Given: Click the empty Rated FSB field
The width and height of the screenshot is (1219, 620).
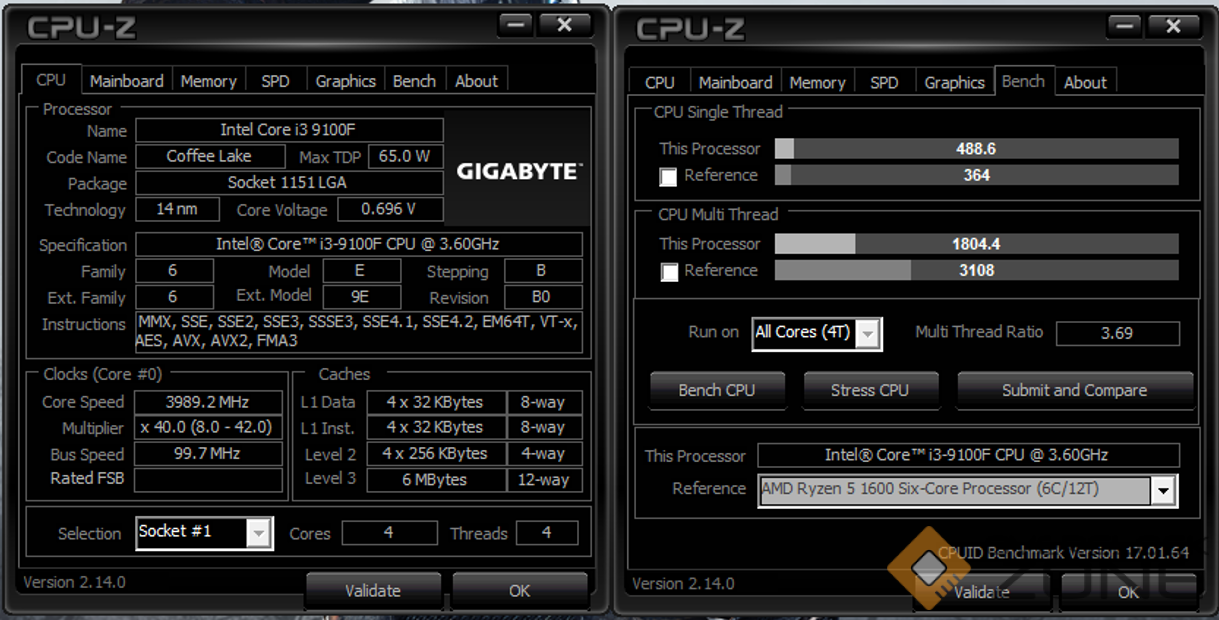Looking at the screenshot, I should [x=210, y=479].
